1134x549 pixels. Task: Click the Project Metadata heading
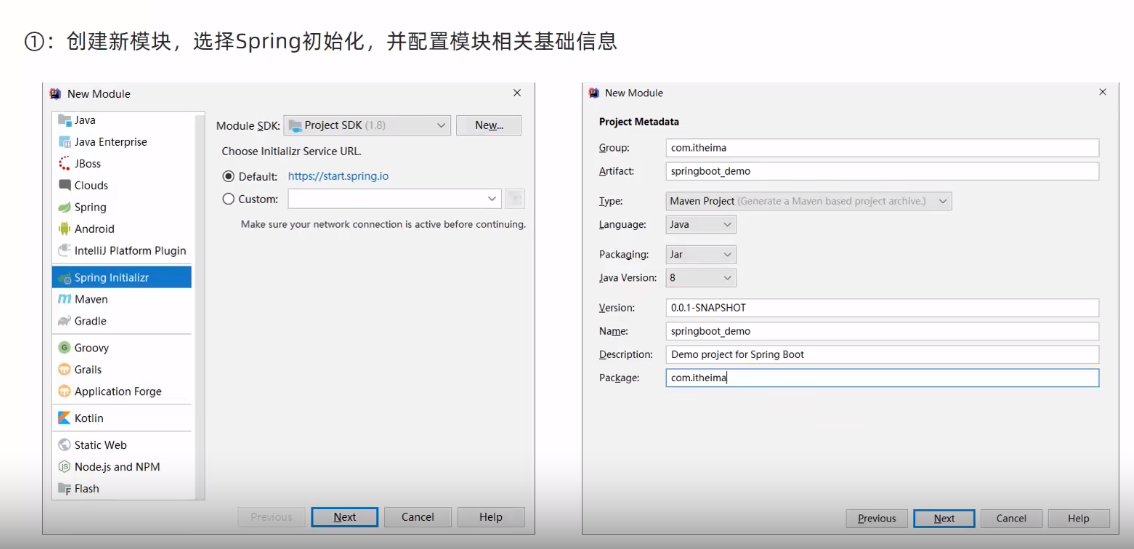[639, 122]
